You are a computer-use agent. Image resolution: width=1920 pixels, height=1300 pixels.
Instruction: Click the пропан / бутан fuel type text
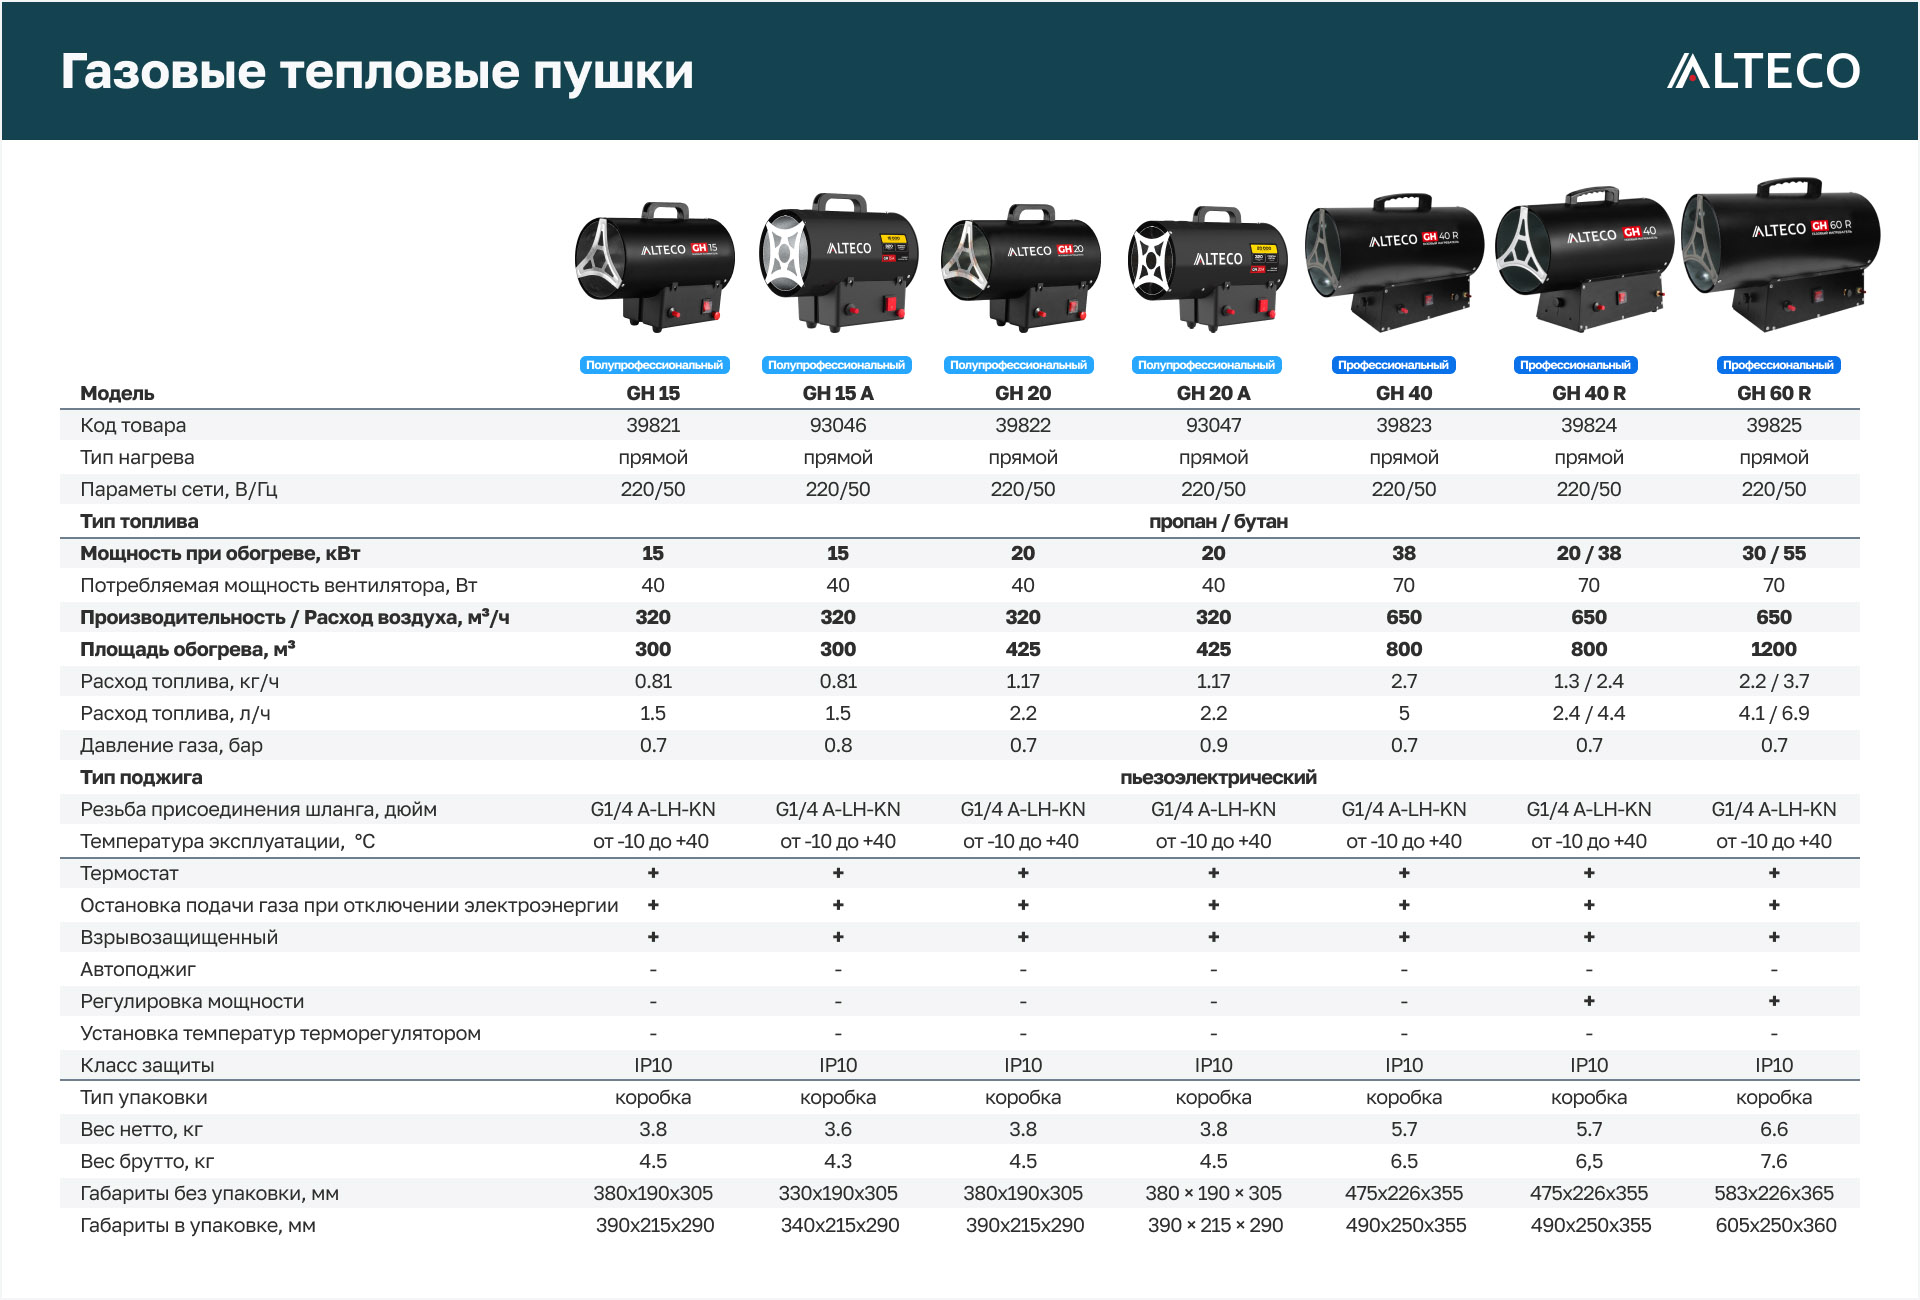pos(1218,521)
